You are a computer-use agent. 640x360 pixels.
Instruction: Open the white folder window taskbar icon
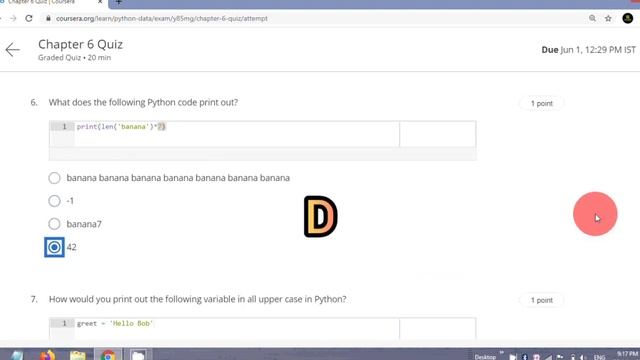pos(138,355)
